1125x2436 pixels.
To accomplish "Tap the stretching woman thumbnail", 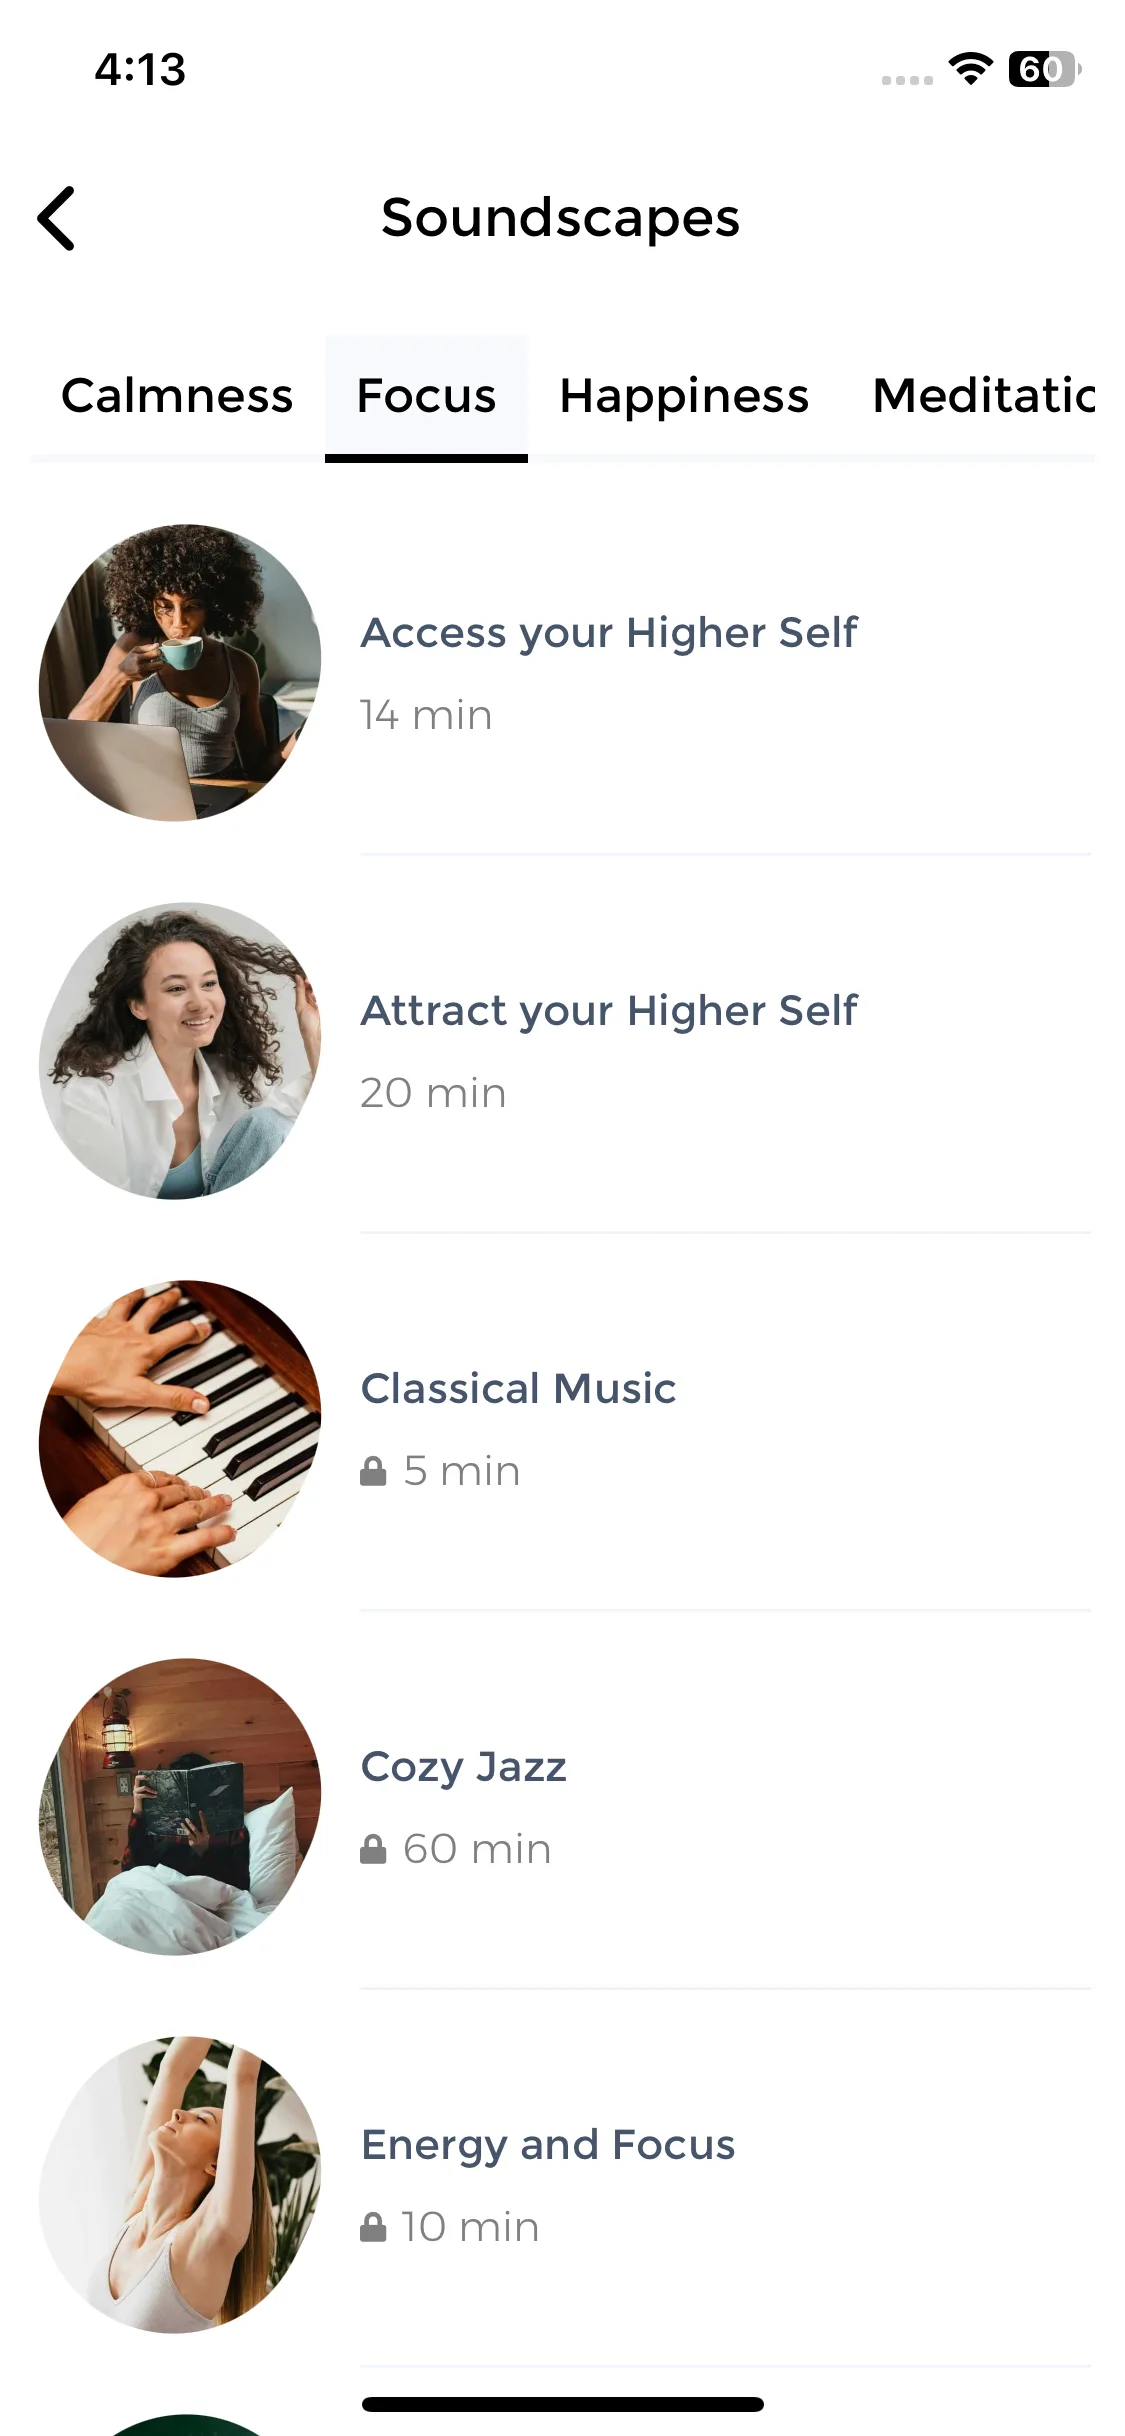I will click(180, 2185).
